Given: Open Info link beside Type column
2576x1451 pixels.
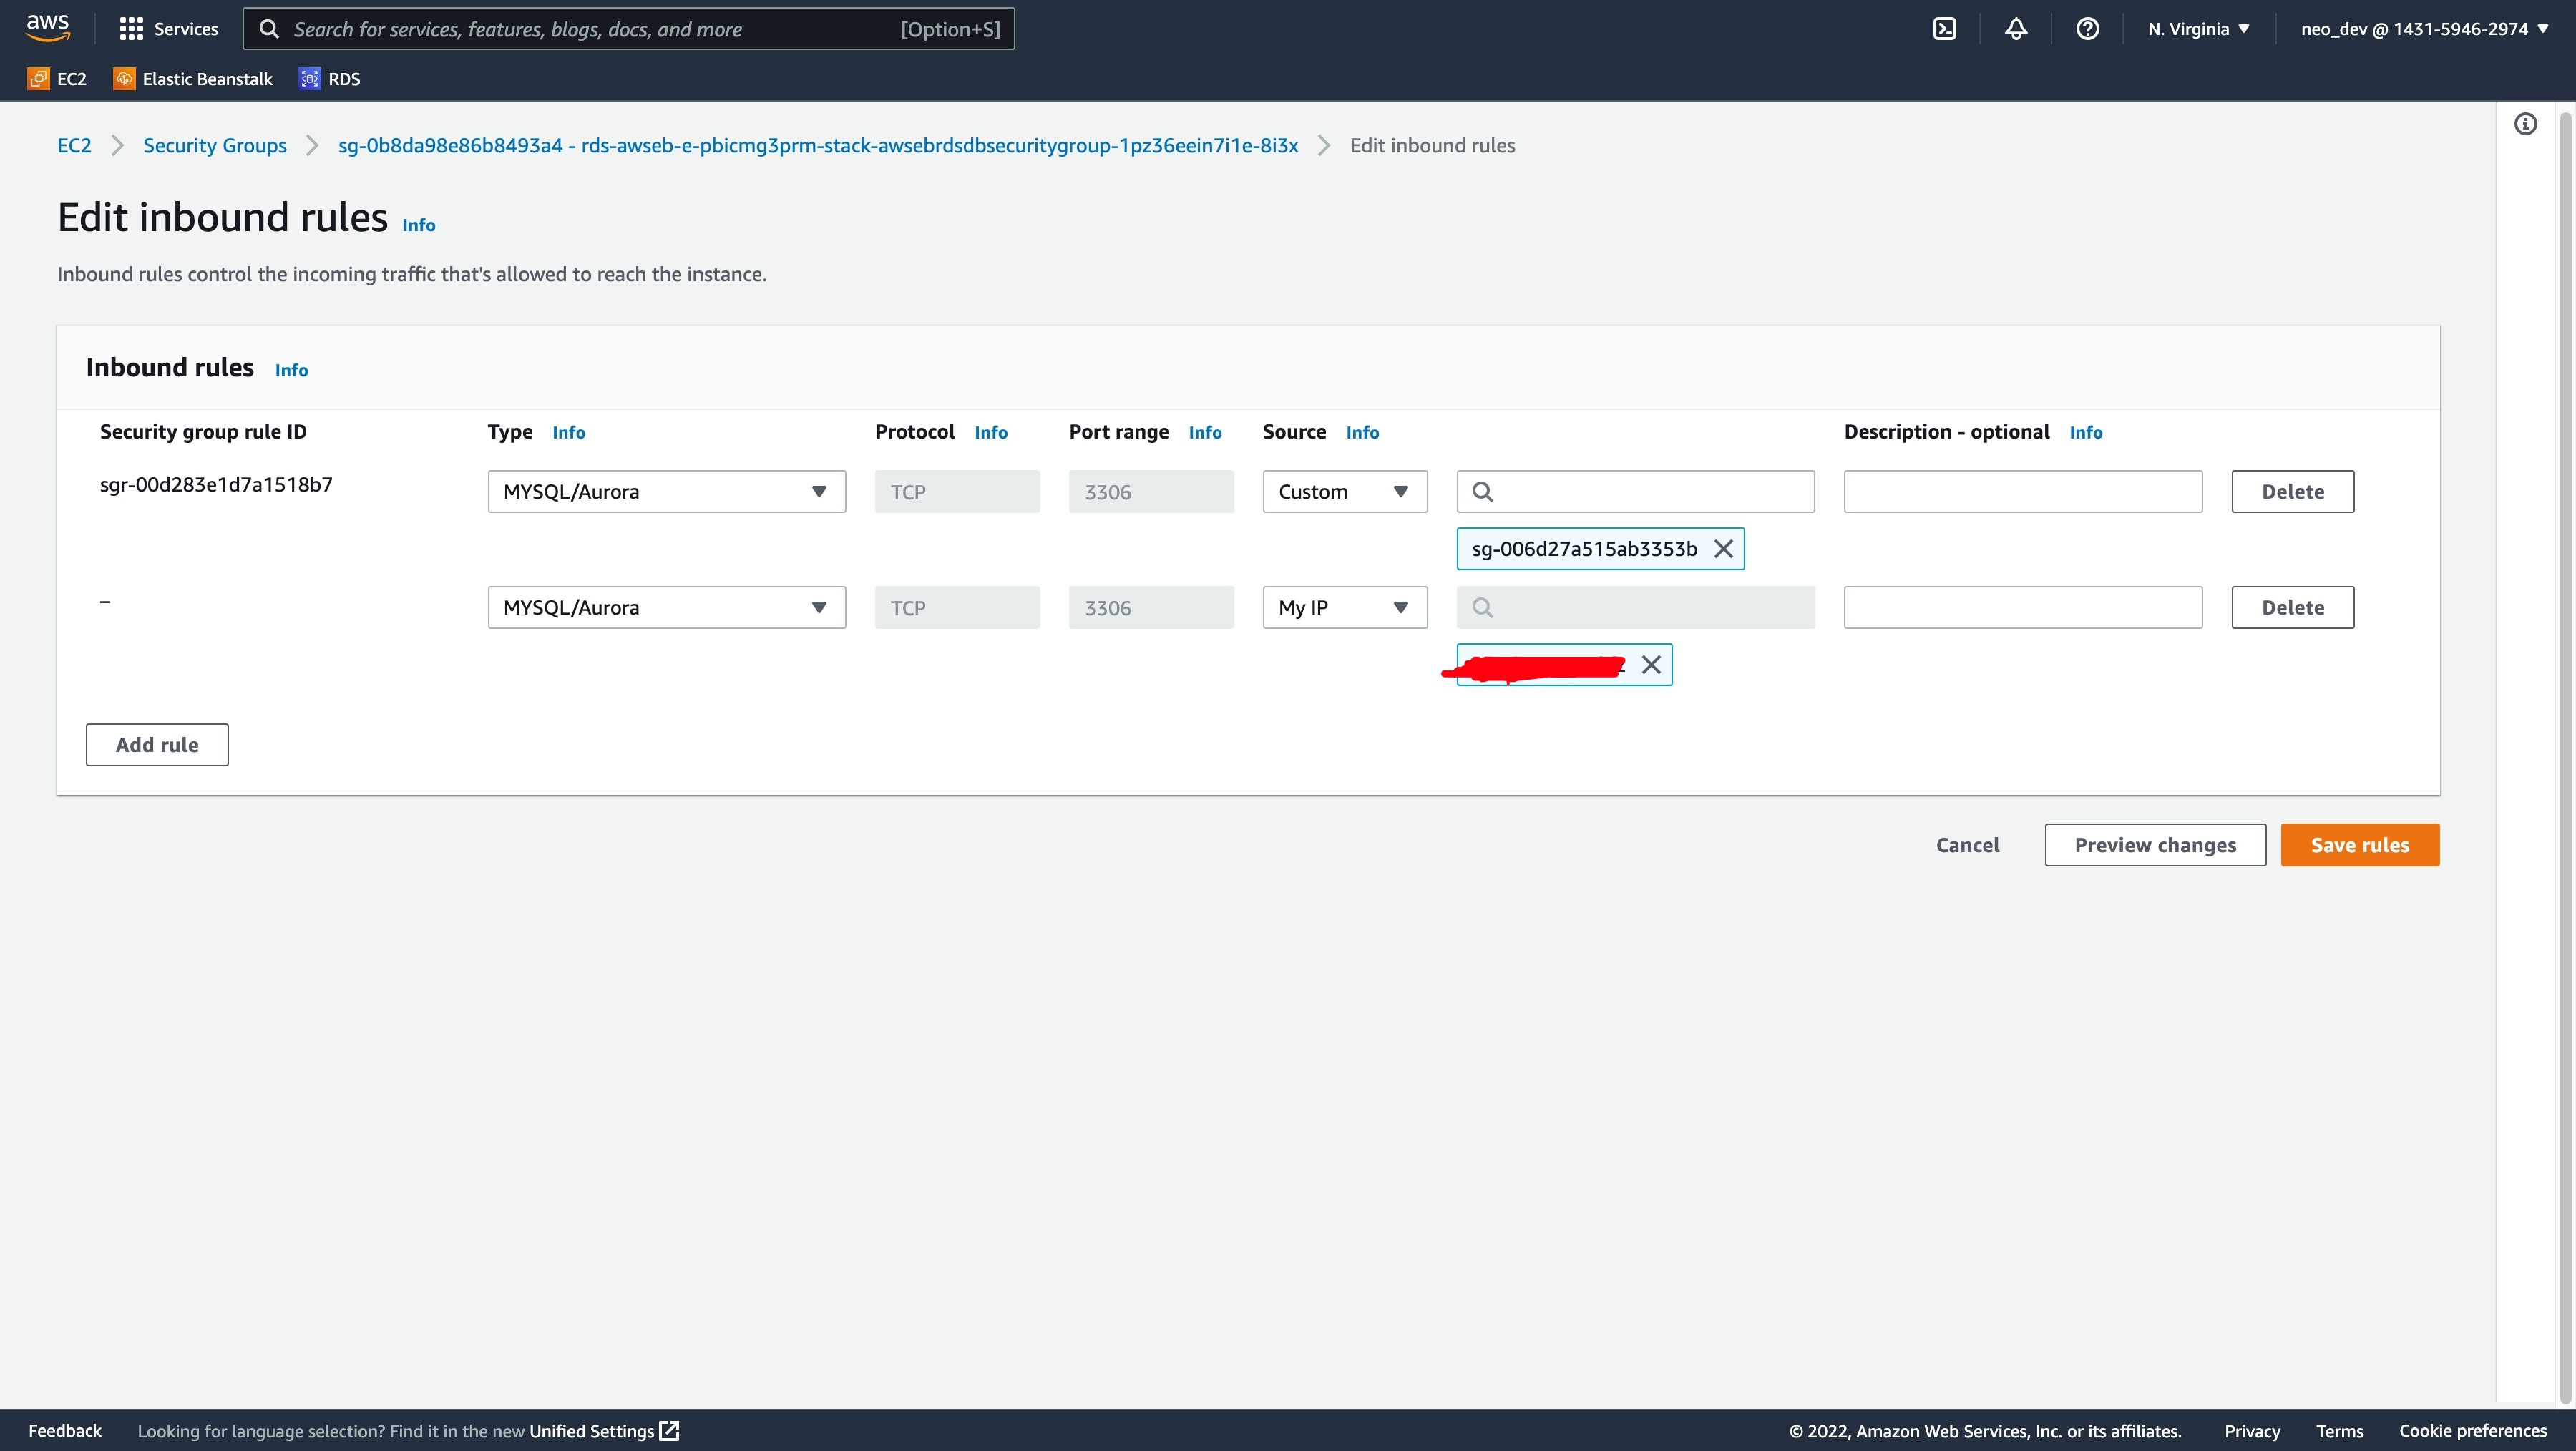Looking at the screenshot, I should pyautogui.click(x=569, y=432).
